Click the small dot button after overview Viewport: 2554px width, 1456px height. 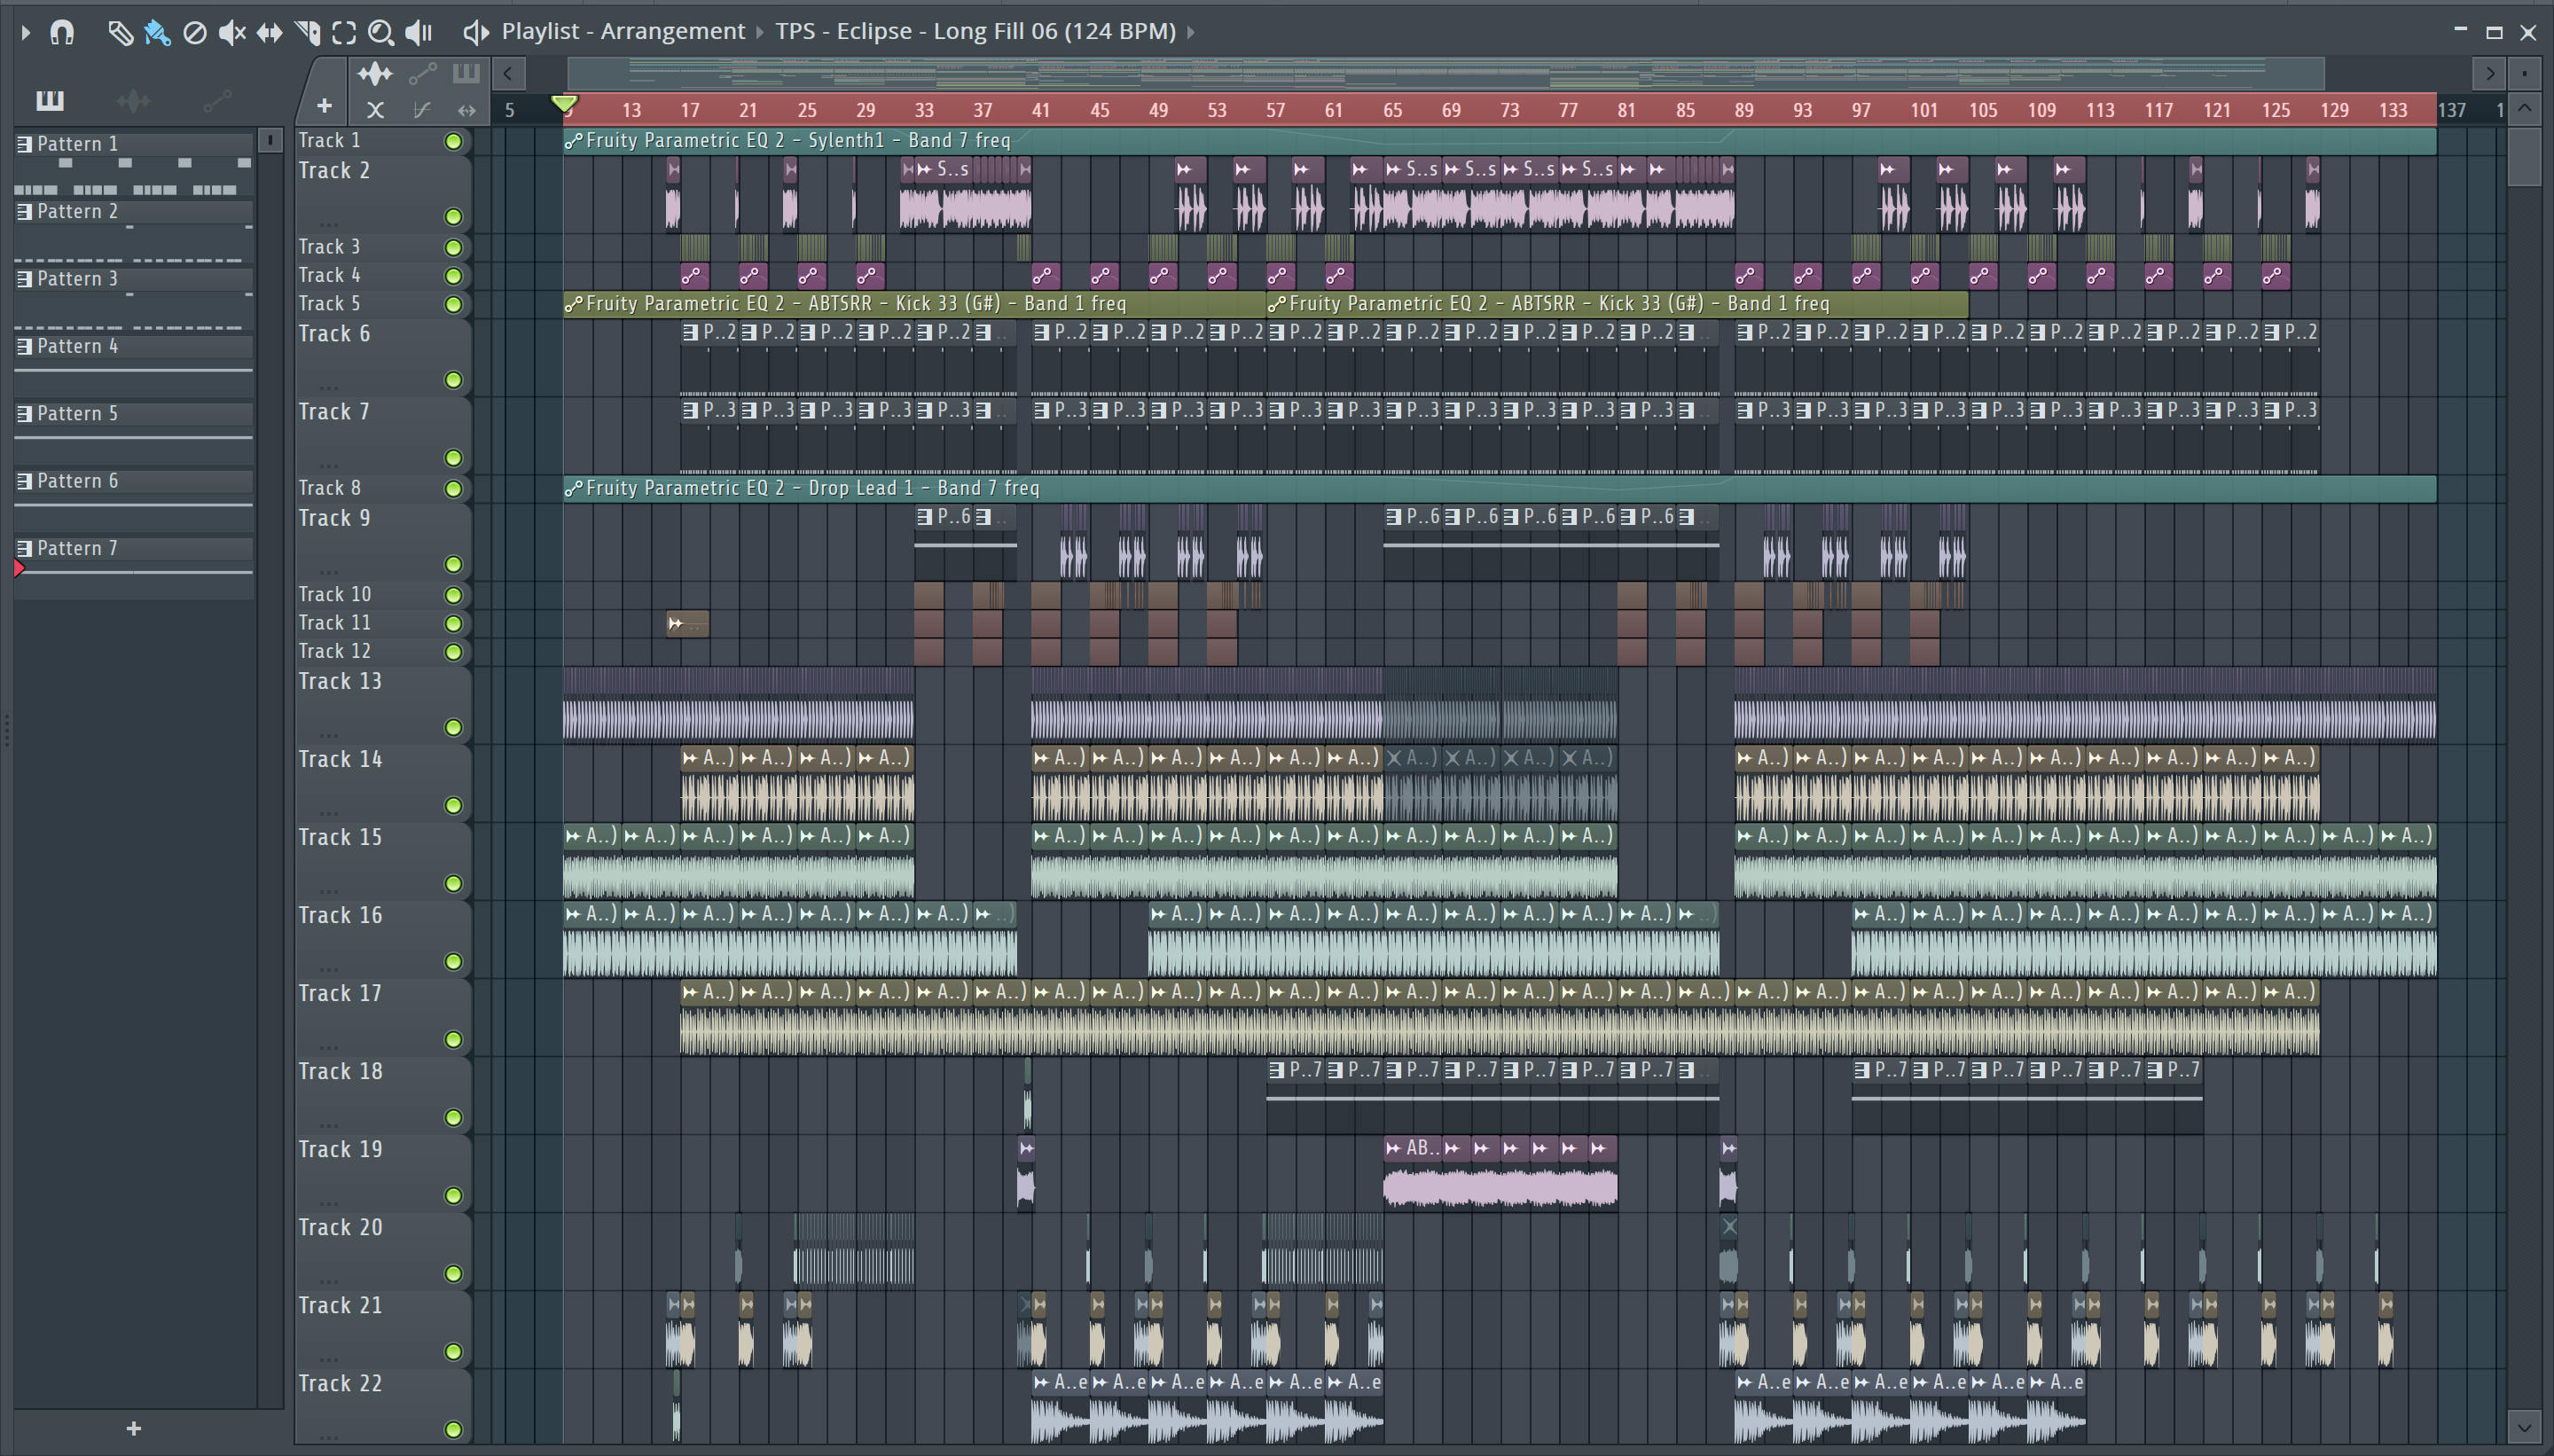pyautogui.click(x=2524, y=73)
